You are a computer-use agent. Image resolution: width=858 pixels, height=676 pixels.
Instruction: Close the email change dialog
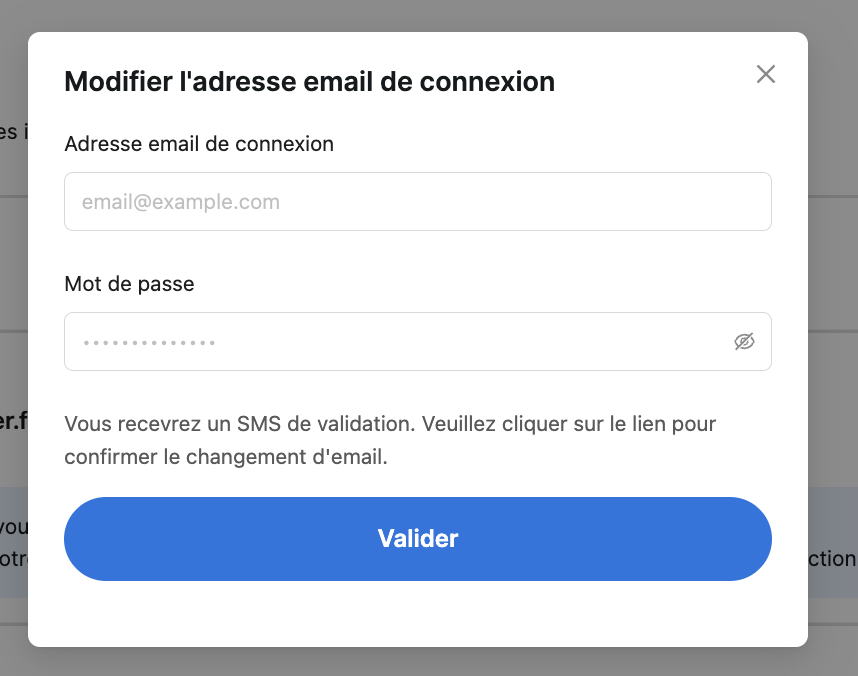[x=766, y=74]
